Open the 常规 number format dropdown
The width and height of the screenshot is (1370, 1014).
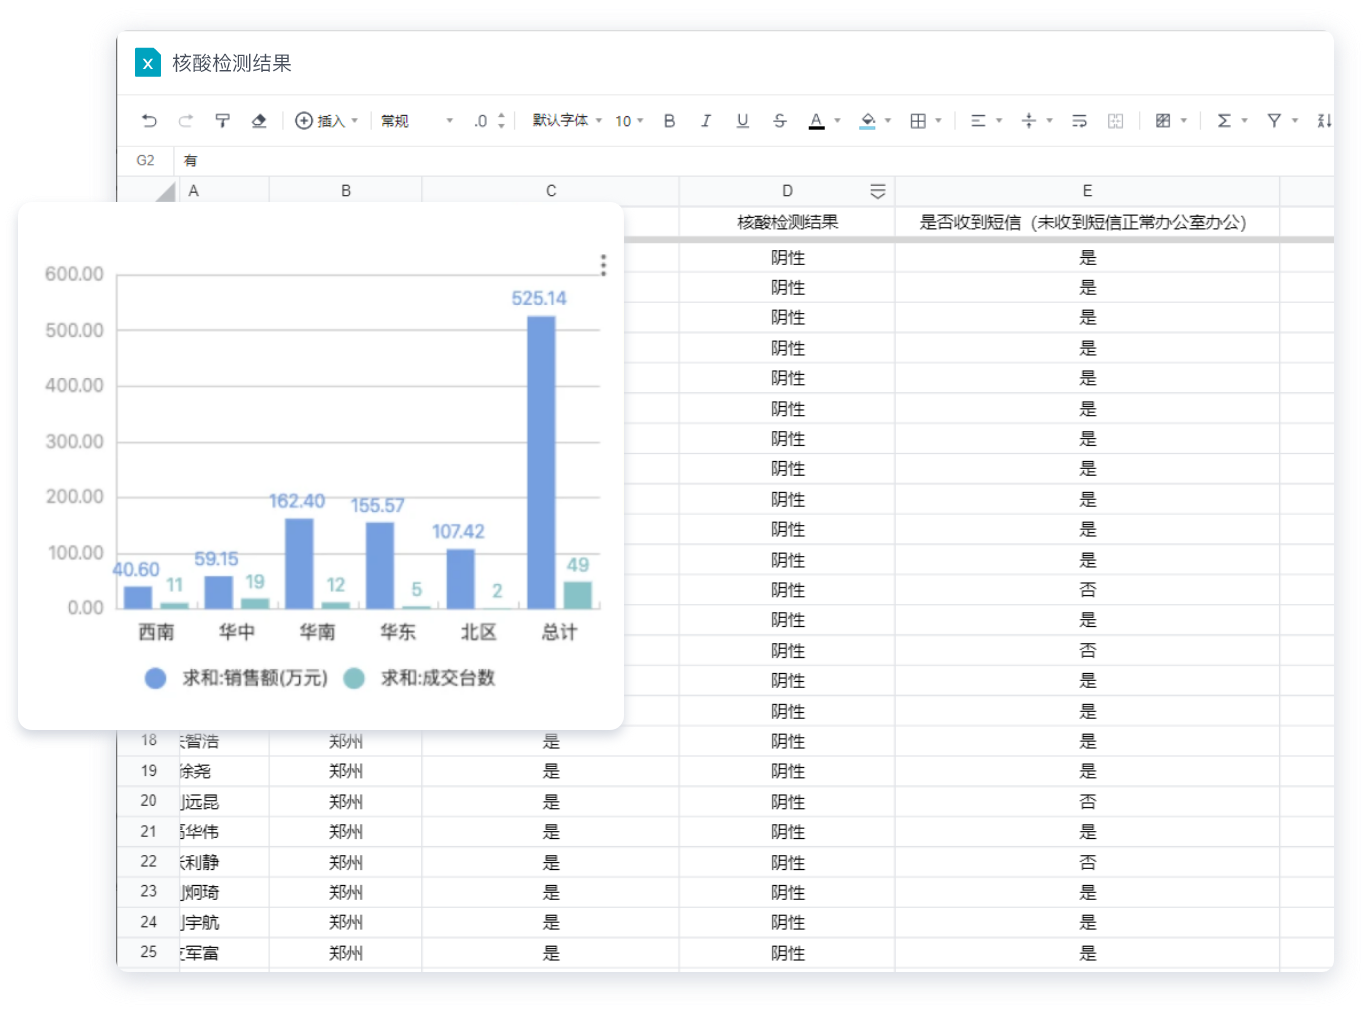[x=416, y=121]
